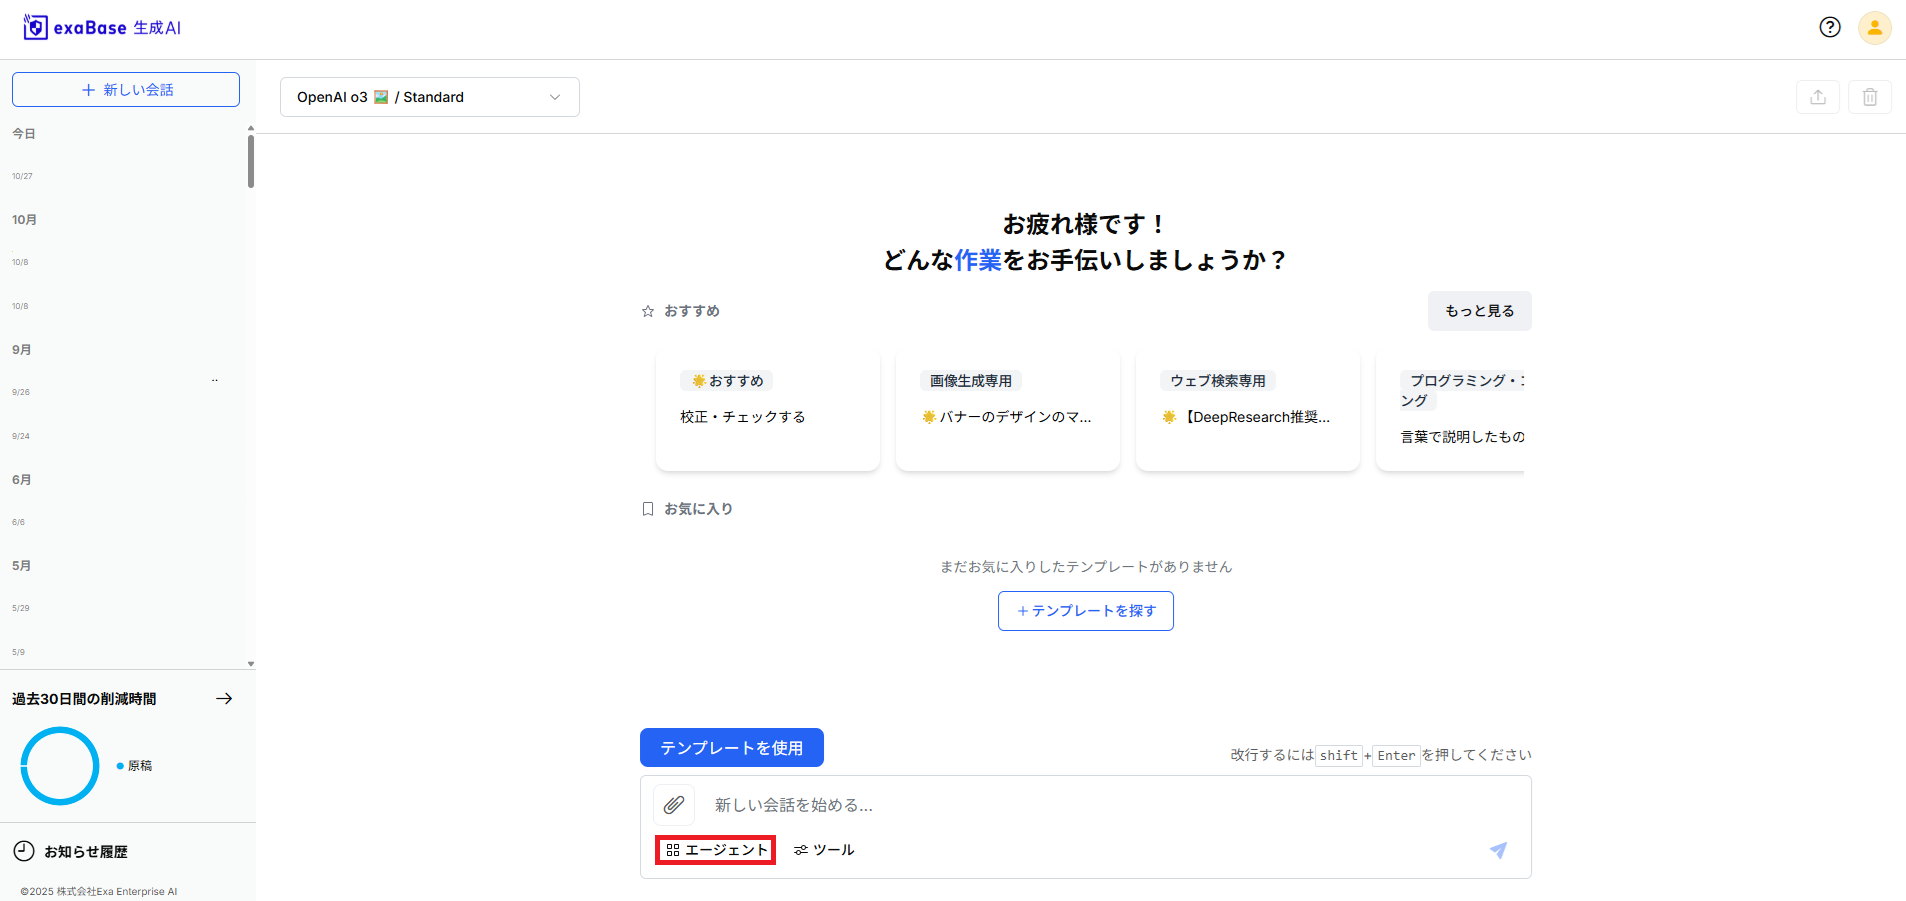The height and width of the screenshot is (901, 1906).
Task: Send message with paper plane icon
Action: coord(1498,850)
